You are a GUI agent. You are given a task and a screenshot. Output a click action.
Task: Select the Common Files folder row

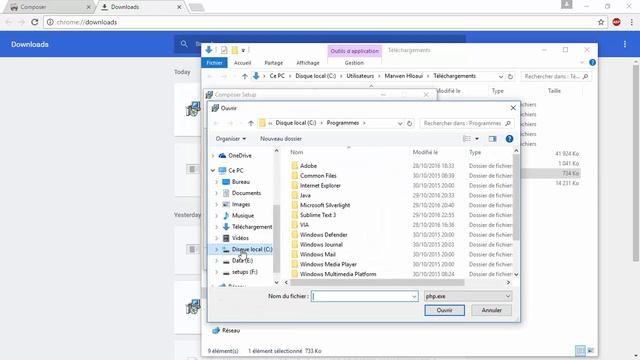[x=402, y=176]
